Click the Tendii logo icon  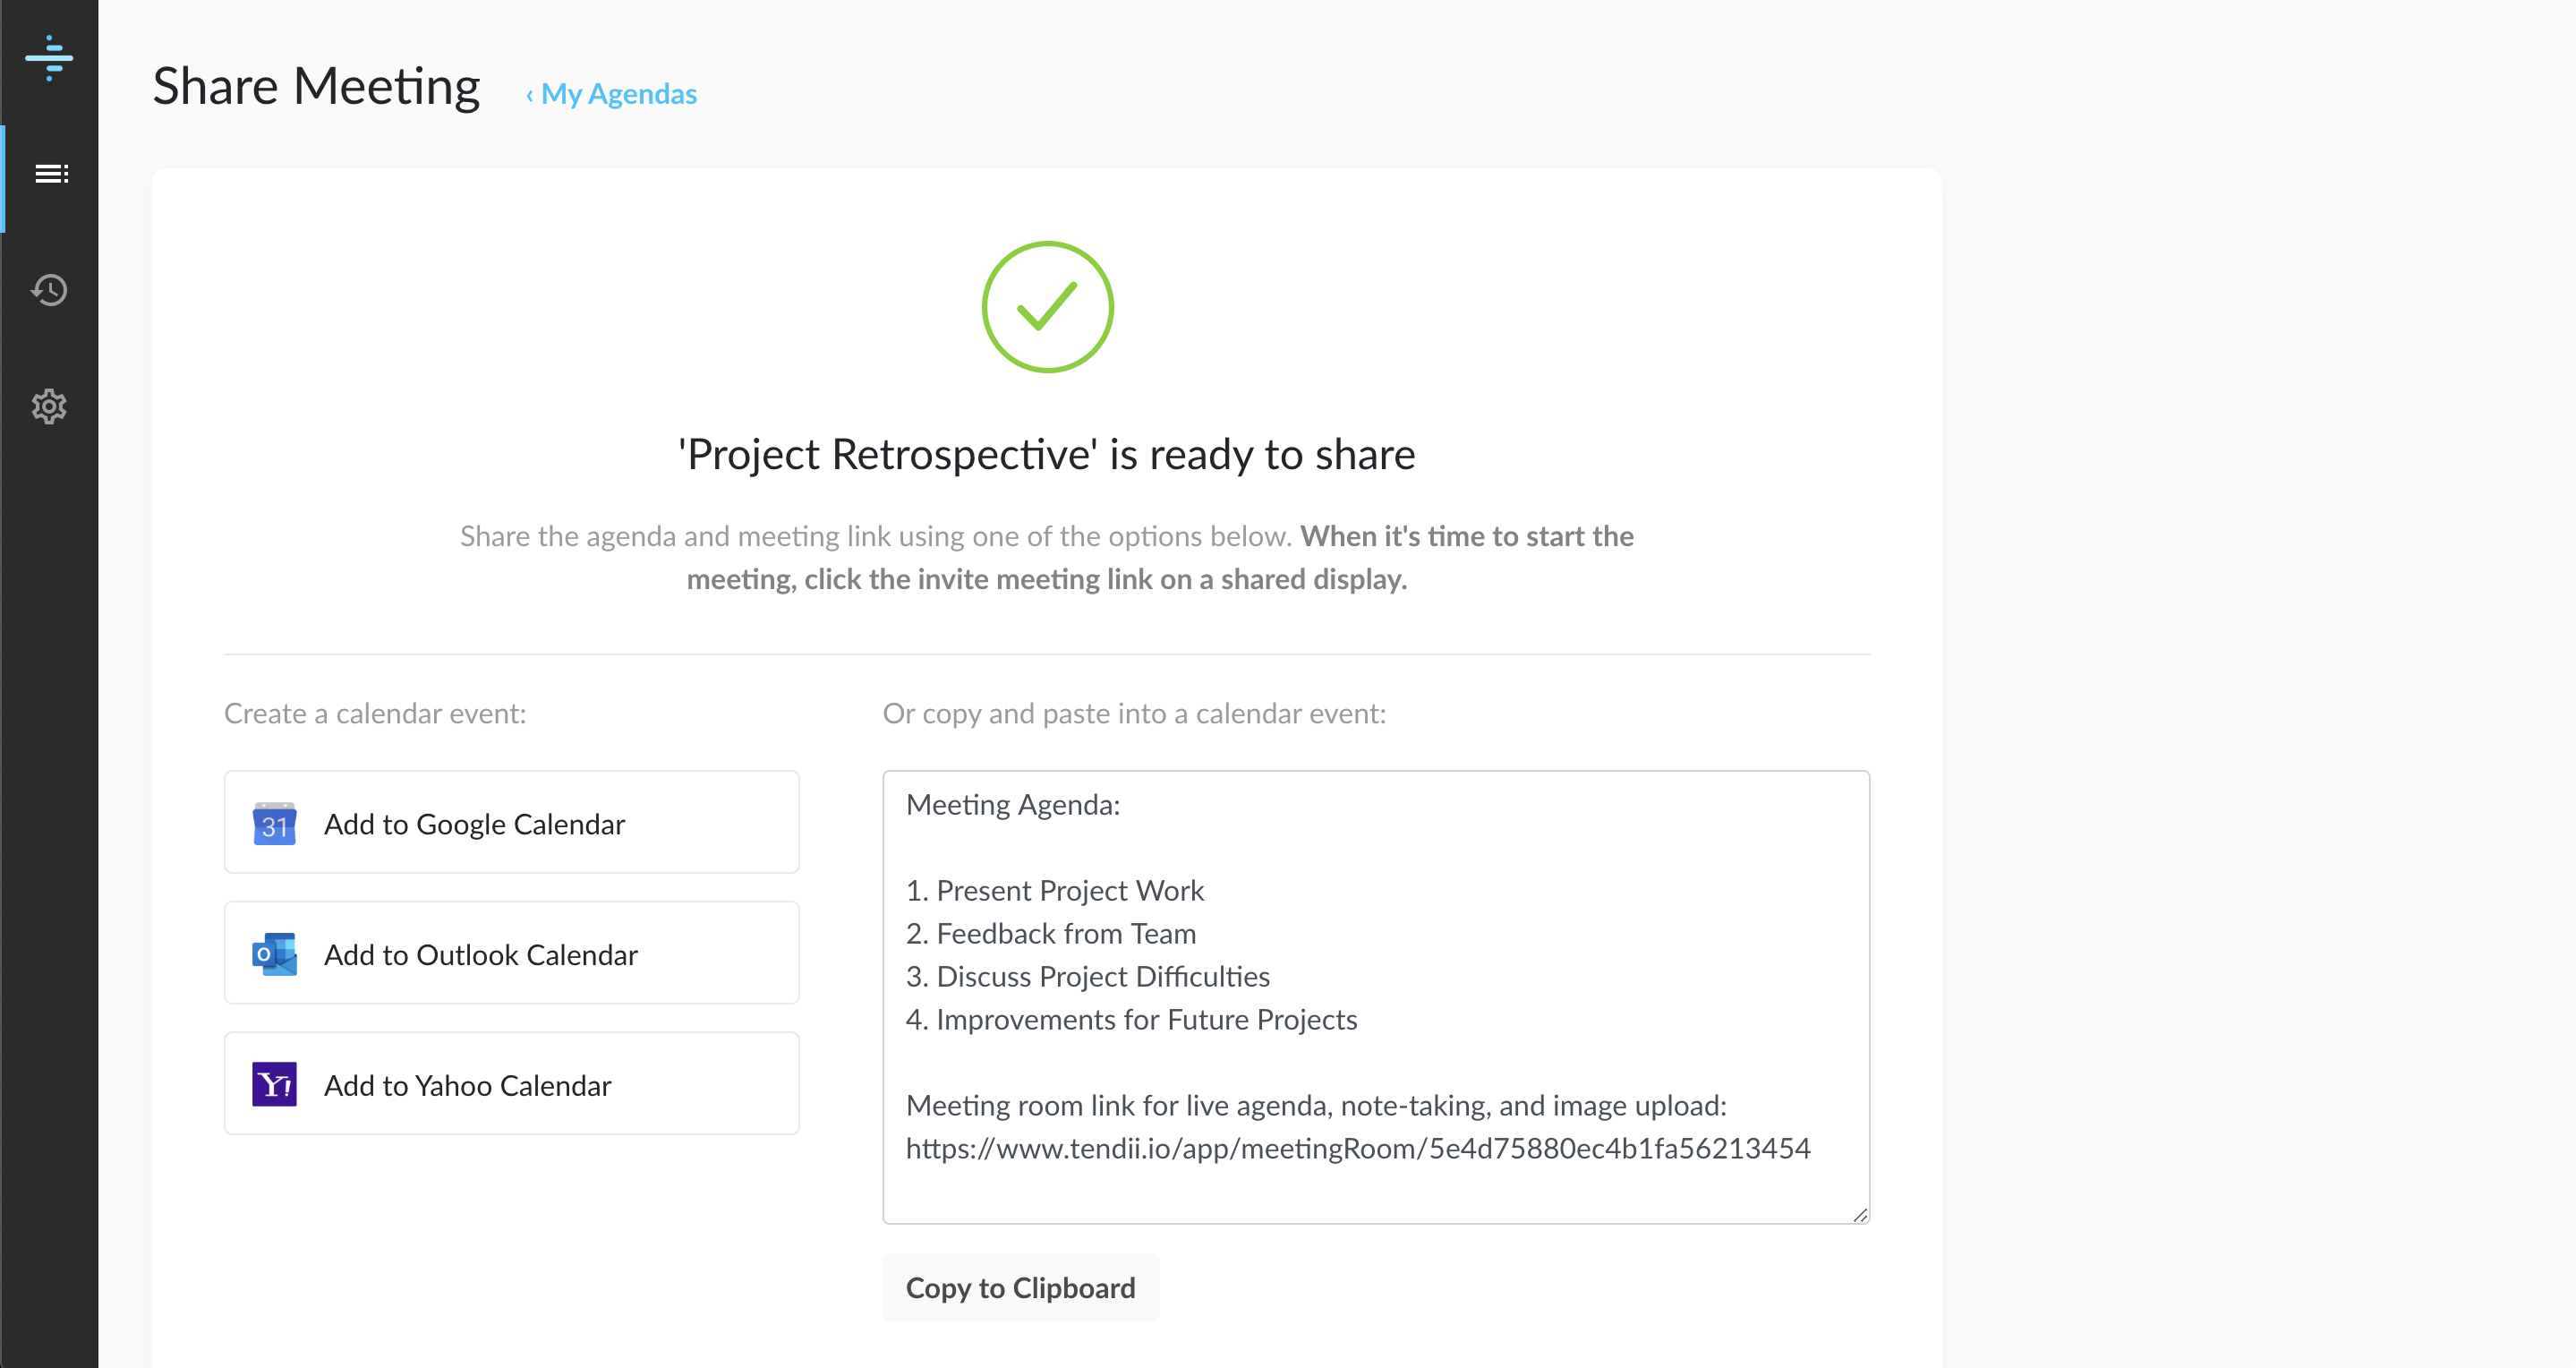(x=49, y=58)
